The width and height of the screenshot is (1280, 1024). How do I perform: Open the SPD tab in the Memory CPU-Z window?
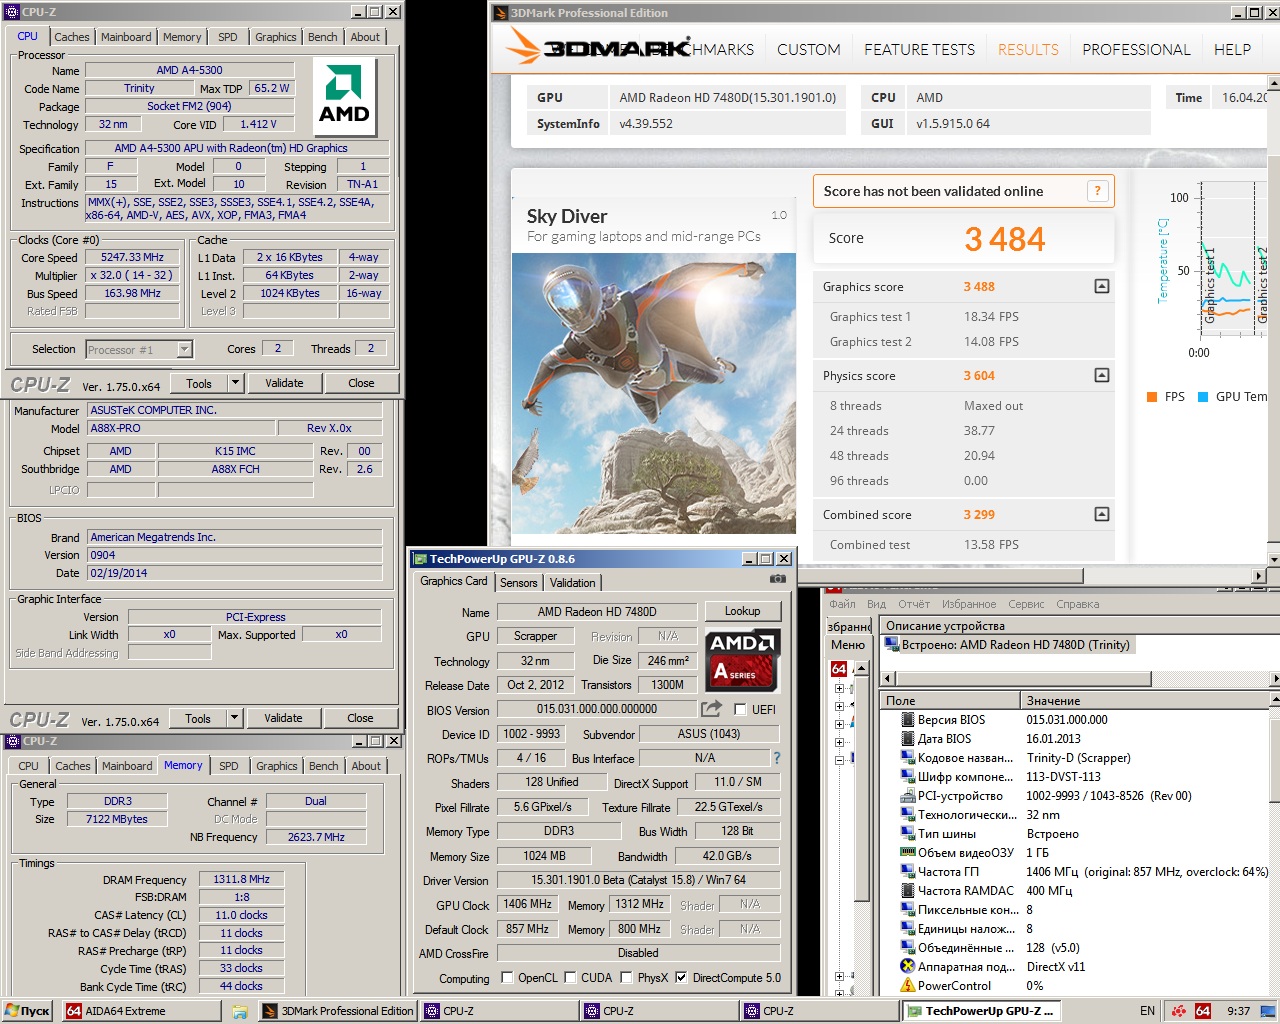click(229, 766)
